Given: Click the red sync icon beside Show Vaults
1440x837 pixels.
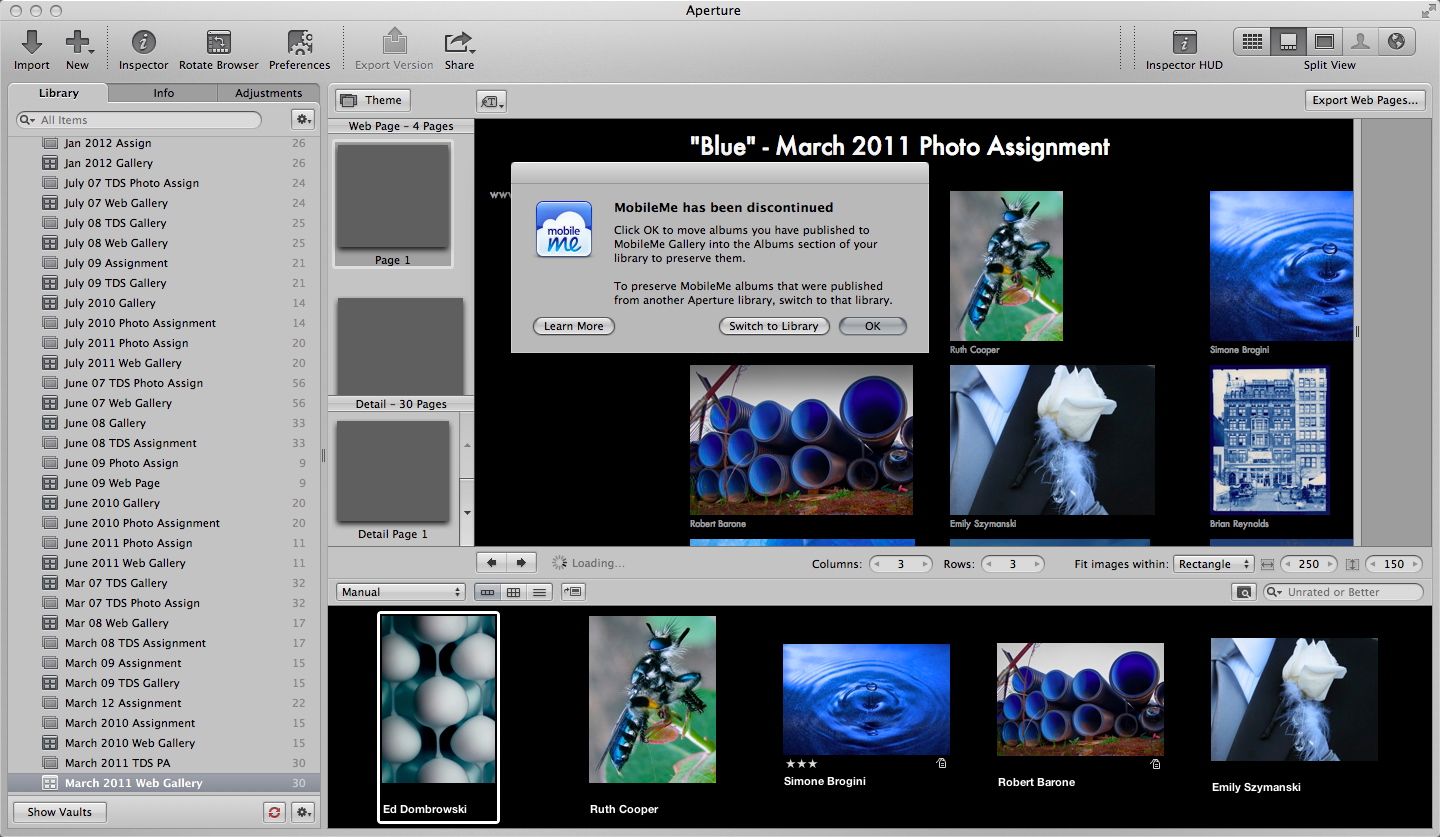Looking at the screenshot, I should click(275, 812).
